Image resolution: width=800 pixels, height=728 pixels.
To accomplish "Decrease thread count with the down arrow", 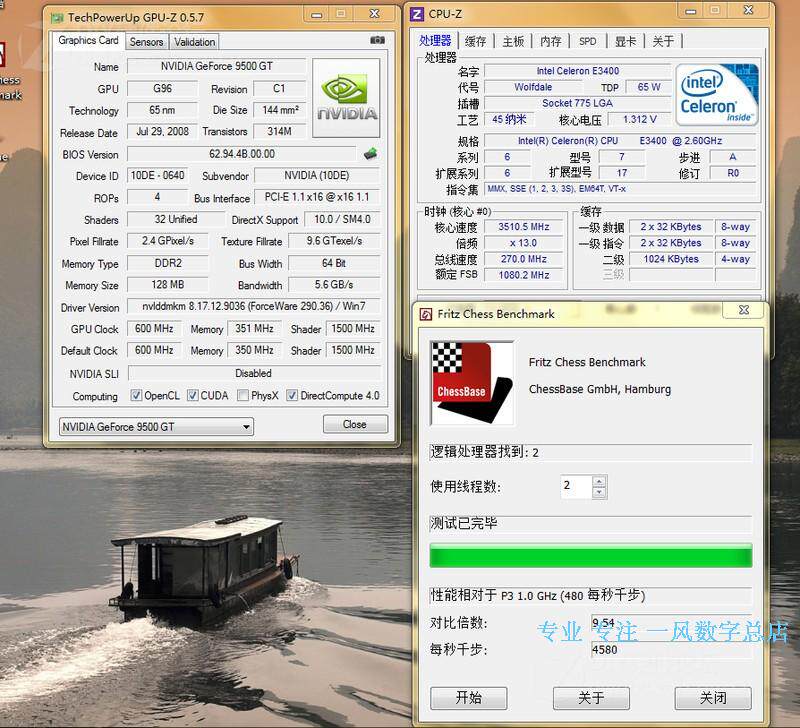I will 599,492.
